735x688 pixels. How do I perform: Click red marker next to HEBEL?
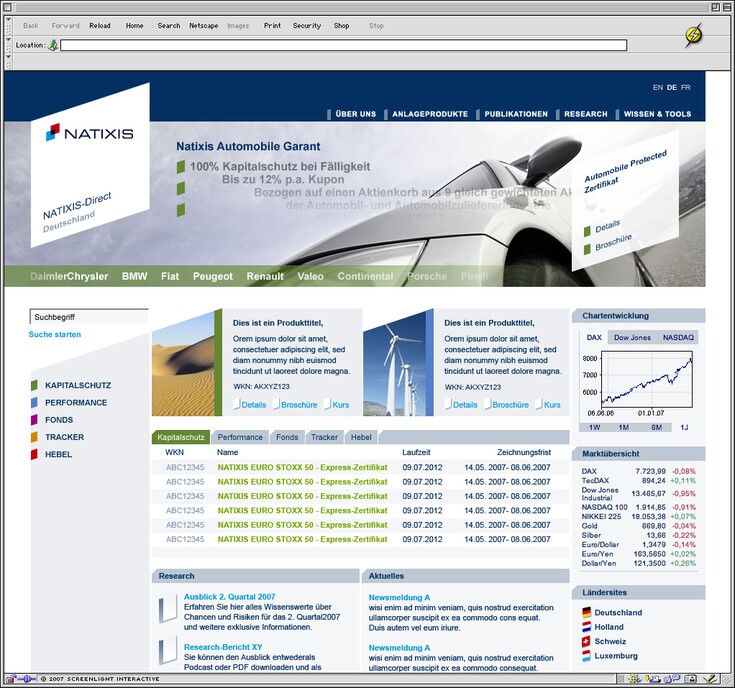34,454
